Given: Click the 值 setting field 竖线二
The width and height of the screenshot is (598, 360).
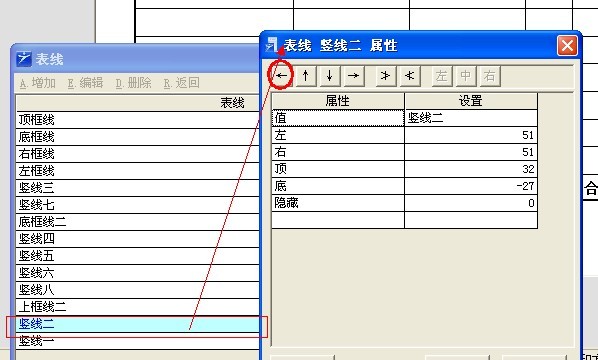Looking at the screenshot, I should pos(471,118).
